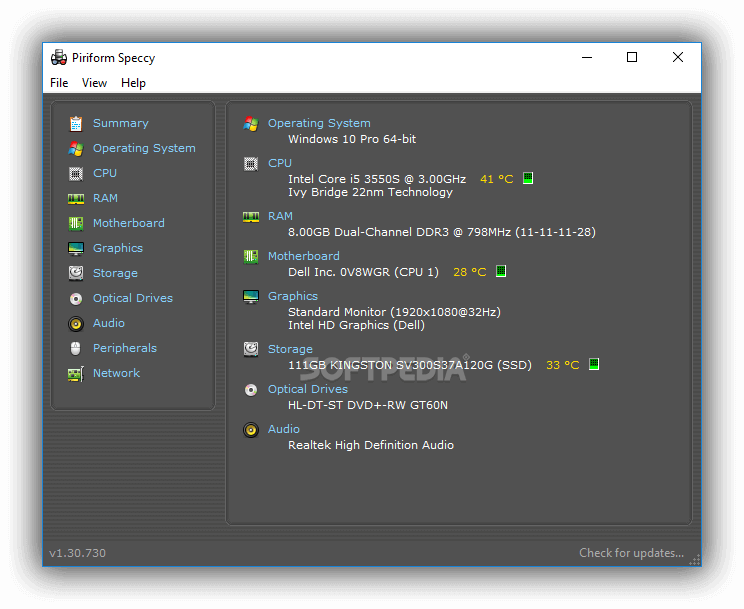Click the Graphics monitor icon in sidebar
The height and width of the screenshot is (609, 744).
point(76,248)
